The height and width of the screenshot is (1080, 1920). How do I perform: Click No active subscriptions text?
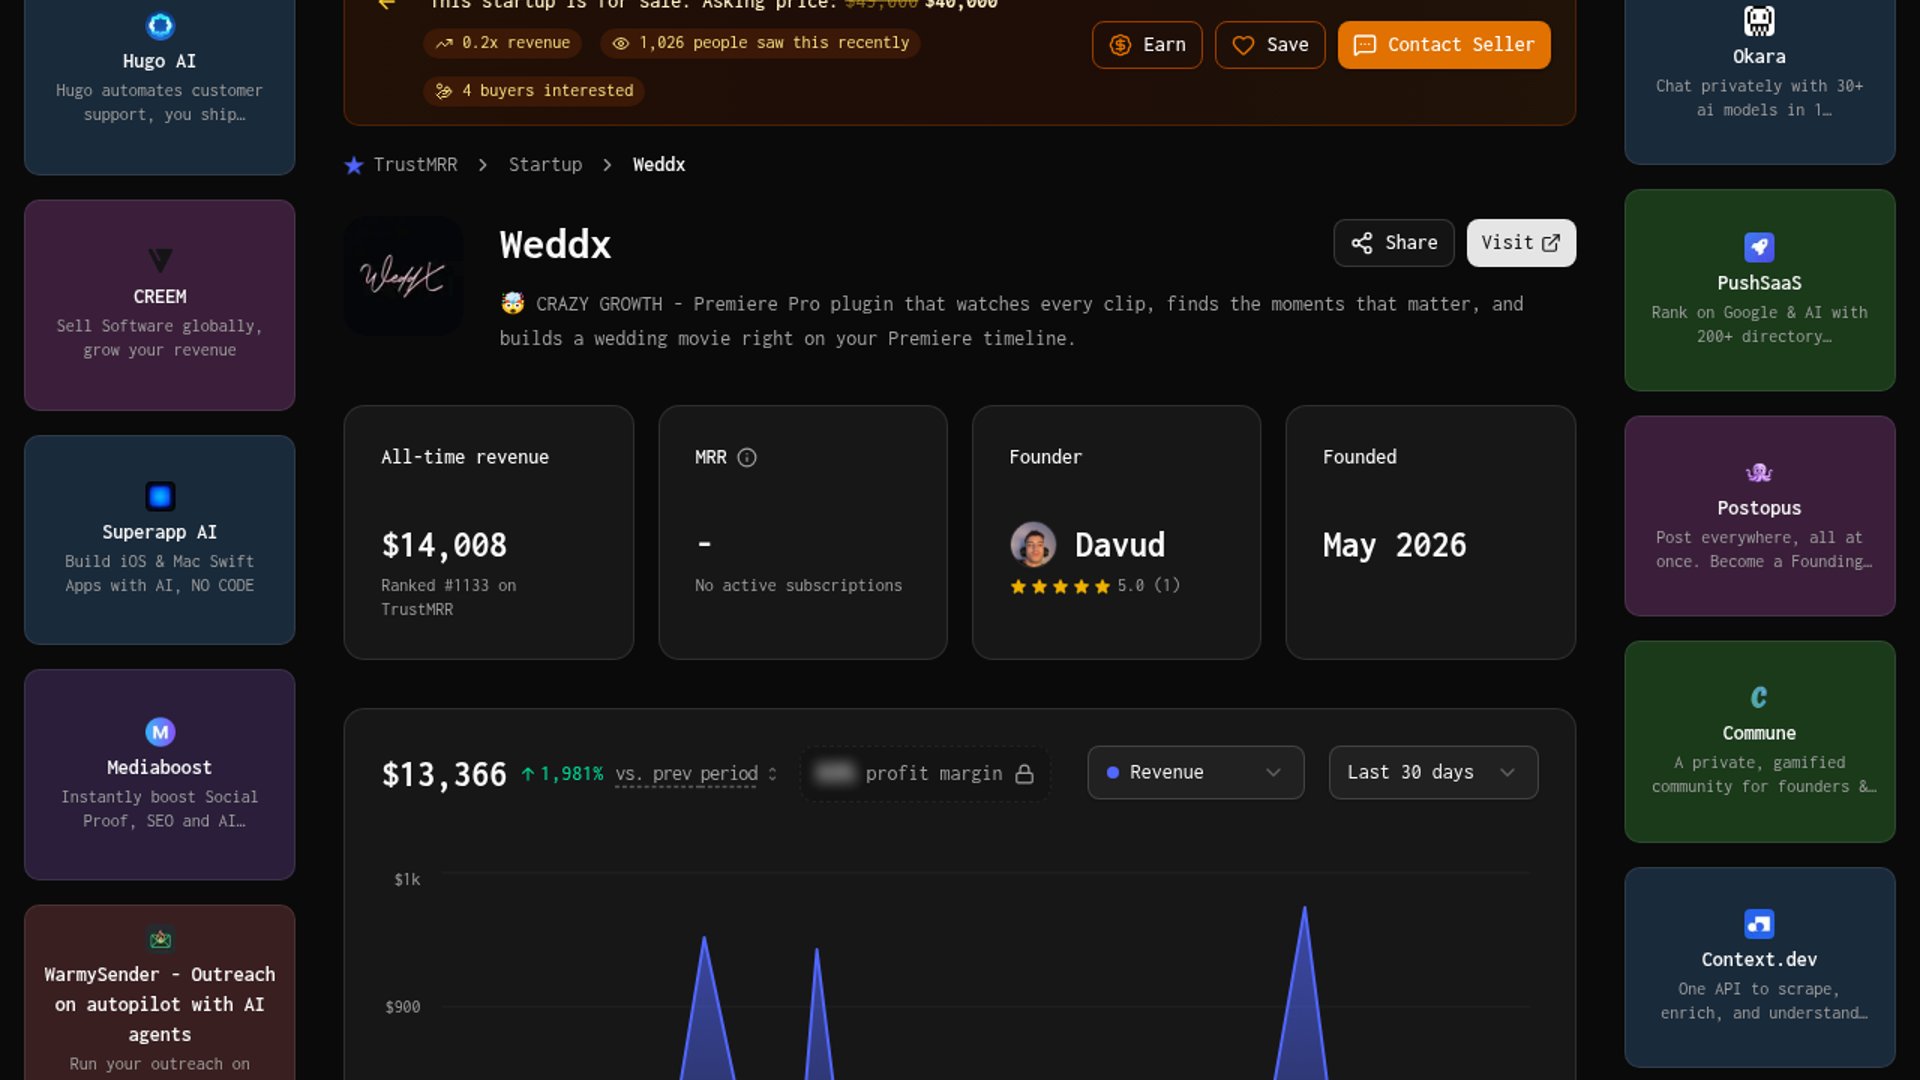(x=798, y=586)
